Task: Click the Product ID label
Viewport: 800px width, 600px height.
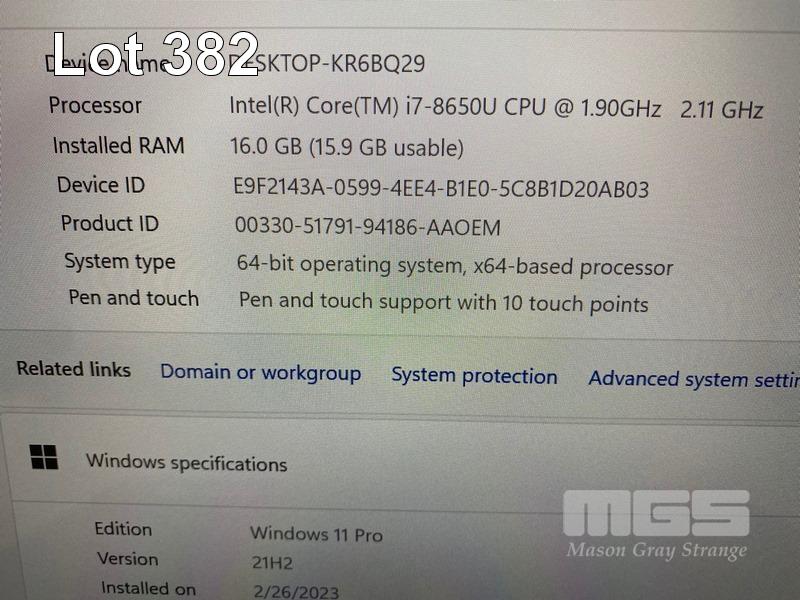Action: tap(110, 223)
